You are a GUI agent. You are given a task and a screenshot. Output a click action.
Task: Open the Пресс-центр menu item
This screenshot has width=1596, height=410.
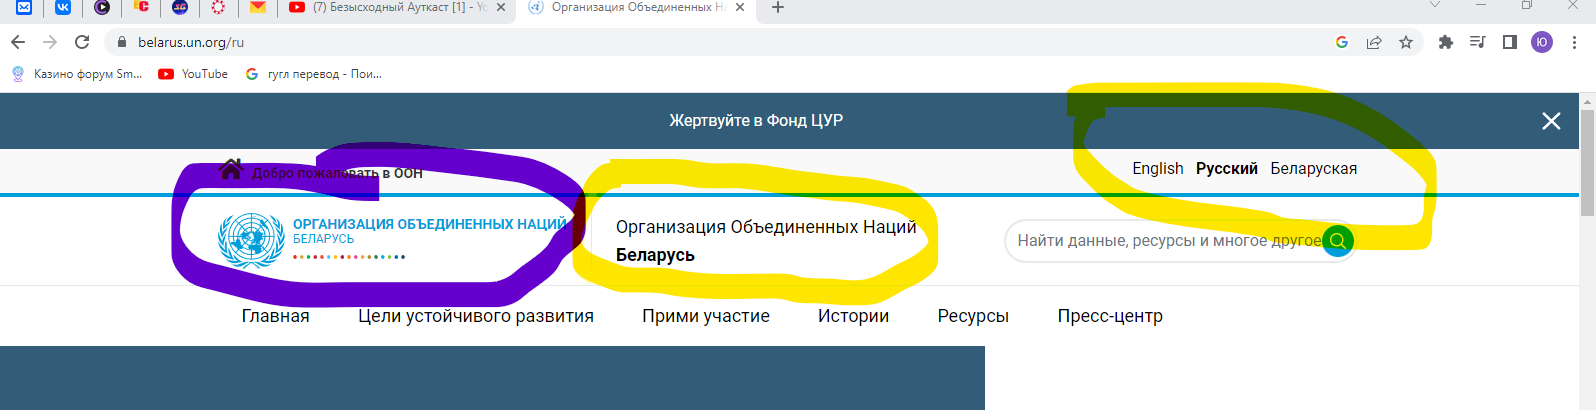pyautogui.click(x=1110, y=316)
